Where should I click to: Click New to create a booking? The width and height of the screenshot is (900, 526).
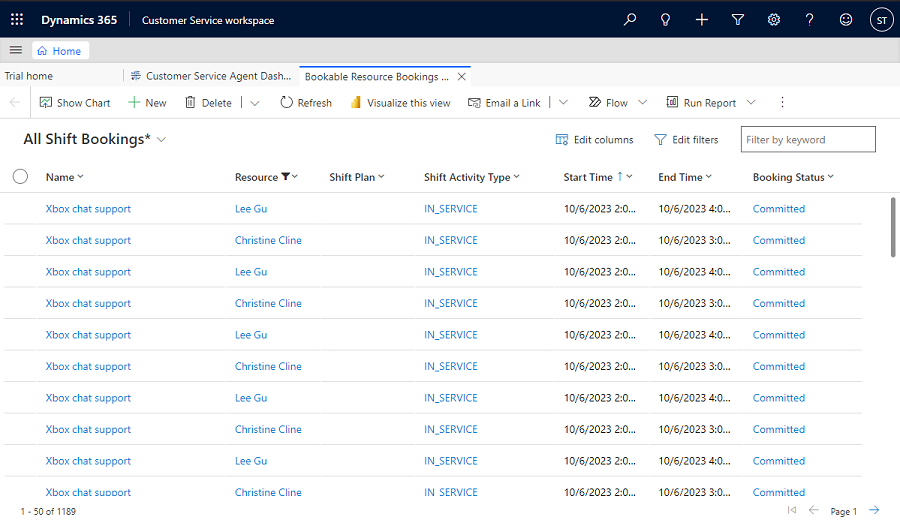[147, 103]
